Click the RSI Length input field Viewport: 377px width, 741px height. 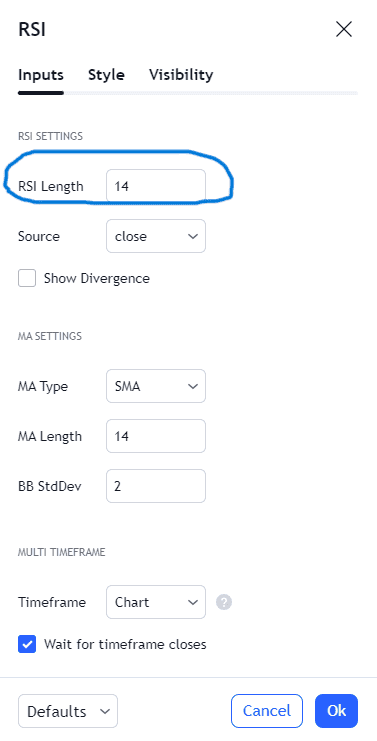(x=156, y=186)
